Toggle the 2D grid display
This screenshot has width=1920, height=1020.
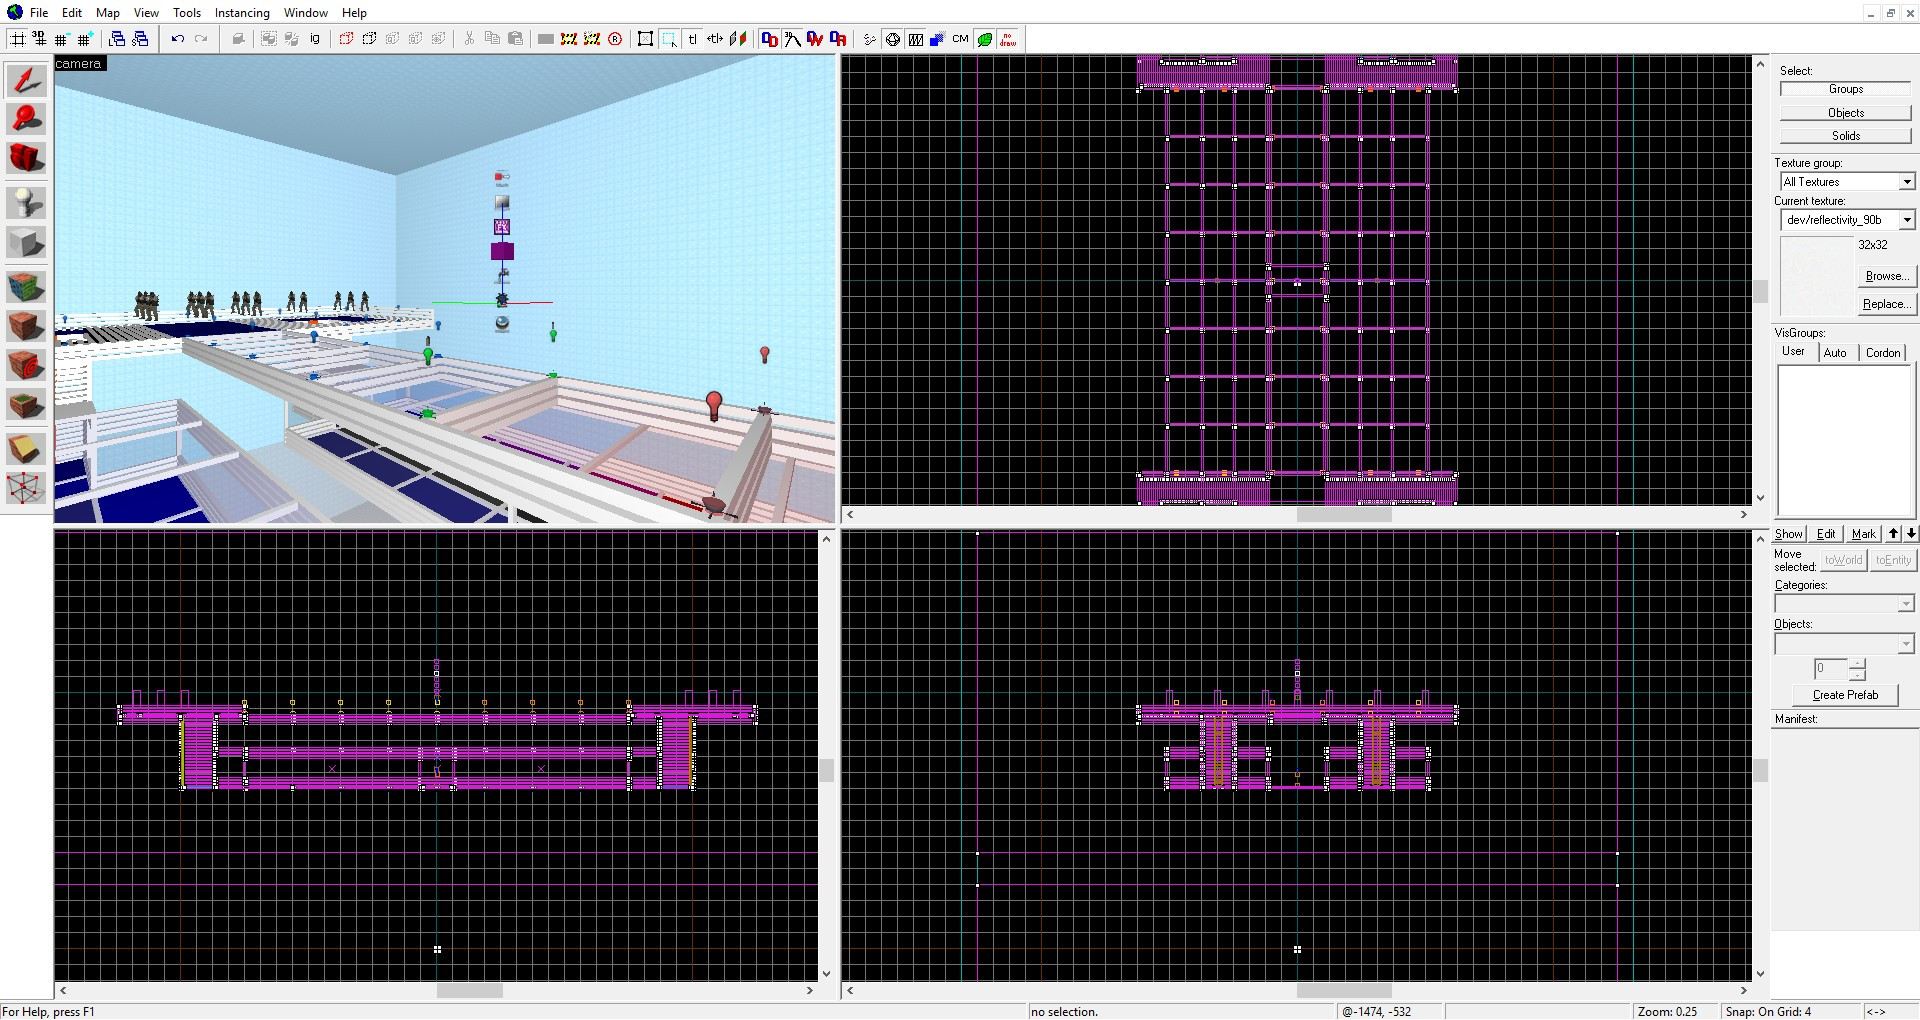[x=17, y=39]
